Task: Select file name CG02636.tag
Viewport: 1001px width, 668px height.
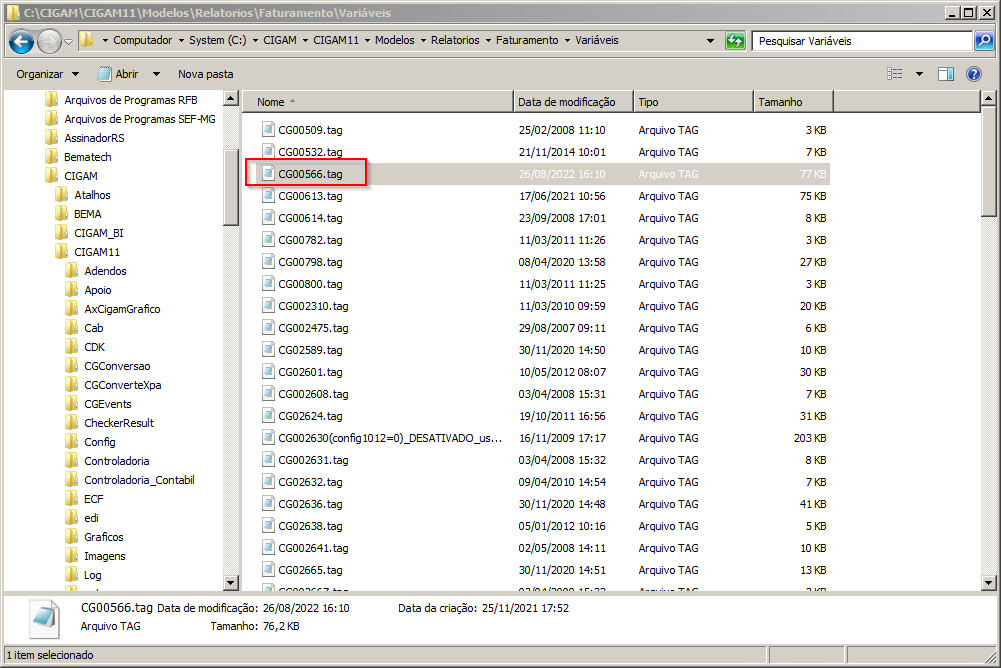Action: [x=310, y=504]
